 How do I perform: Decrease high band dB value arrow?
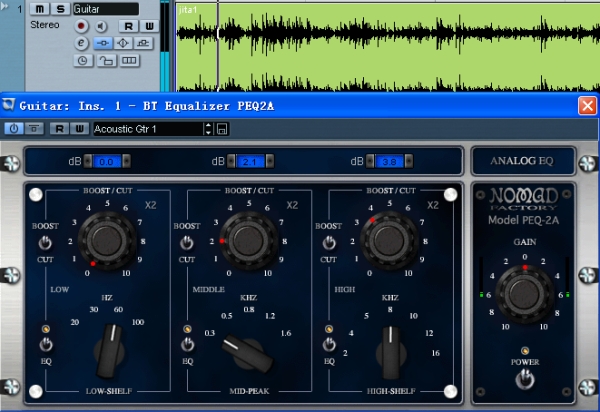pyautogui.click(x=370, y=161)
